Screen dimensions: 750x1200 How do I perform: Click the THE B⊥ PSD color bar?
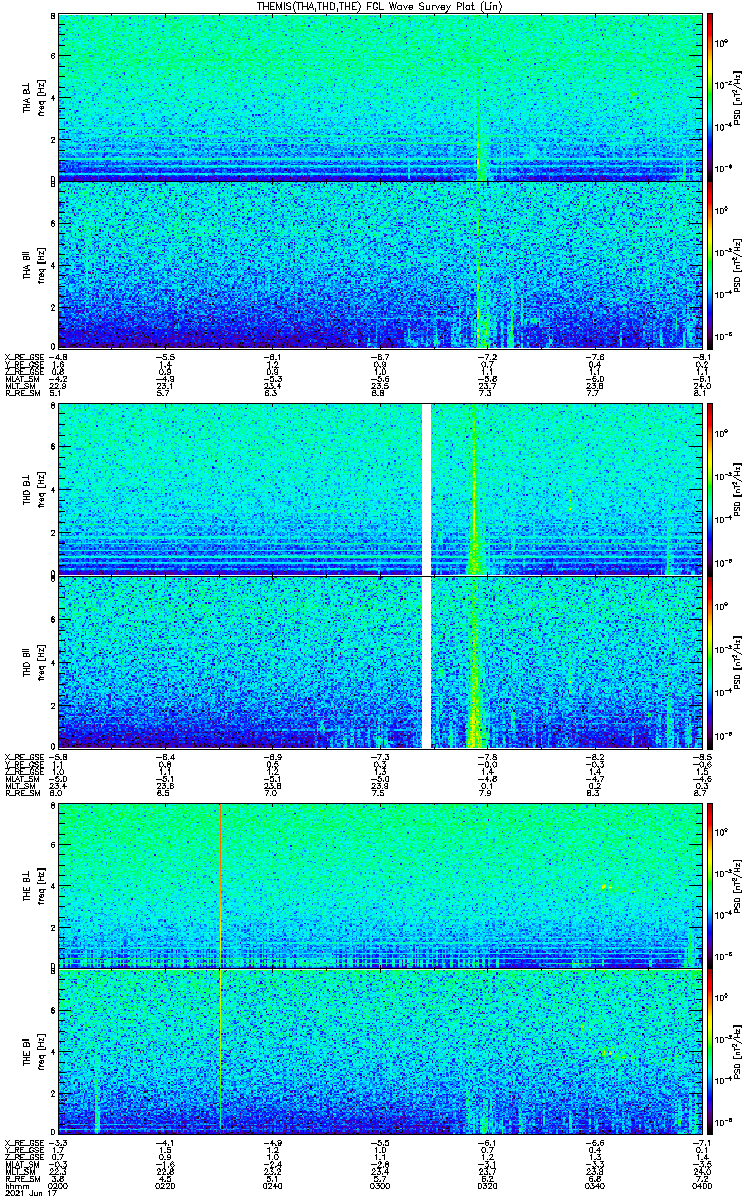(x=710, y=886)
